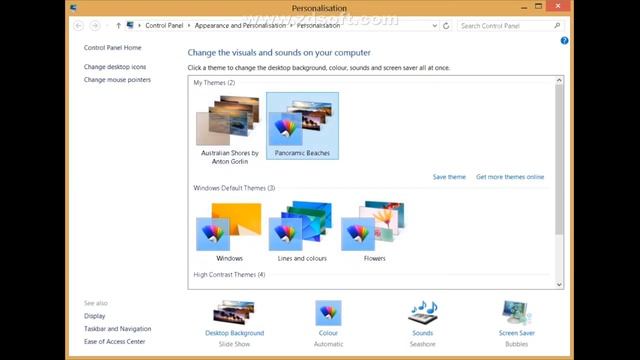
Task: Click the My Themes (2) heading
Action: pyautogui.click(x=214, y=82)
